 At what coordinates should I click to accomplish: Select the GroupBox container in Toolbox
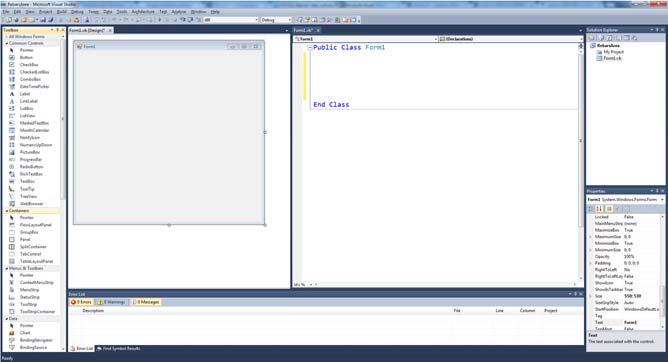pyautogui.click(x=29, y=232)
